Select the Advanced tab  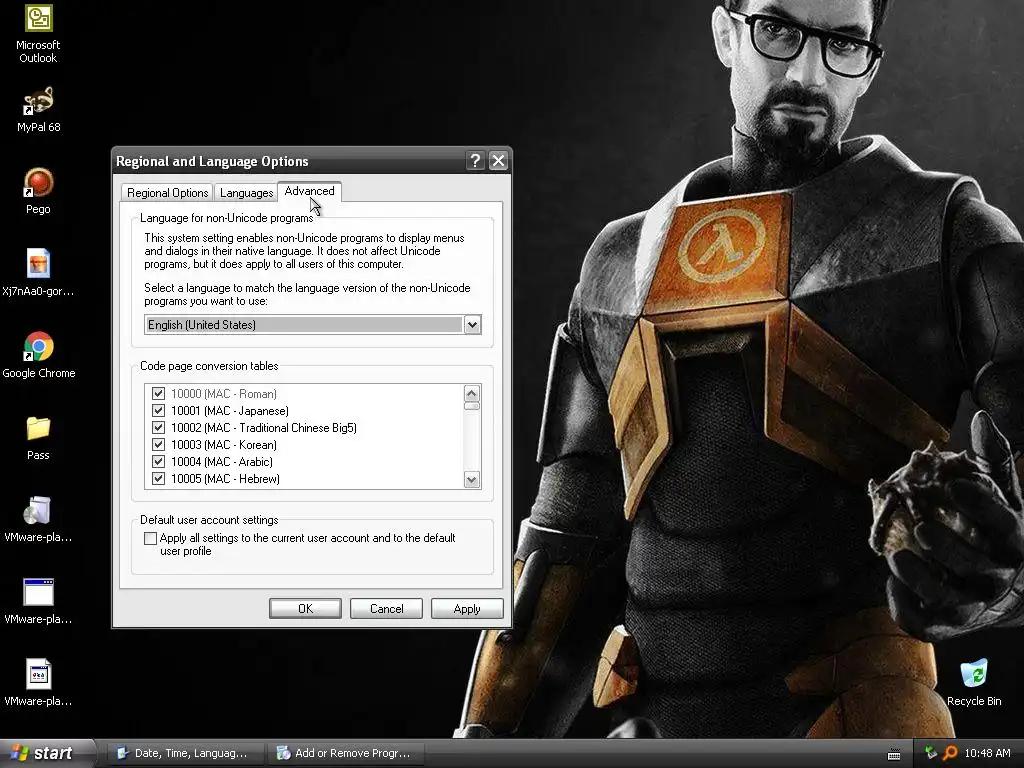309,191
